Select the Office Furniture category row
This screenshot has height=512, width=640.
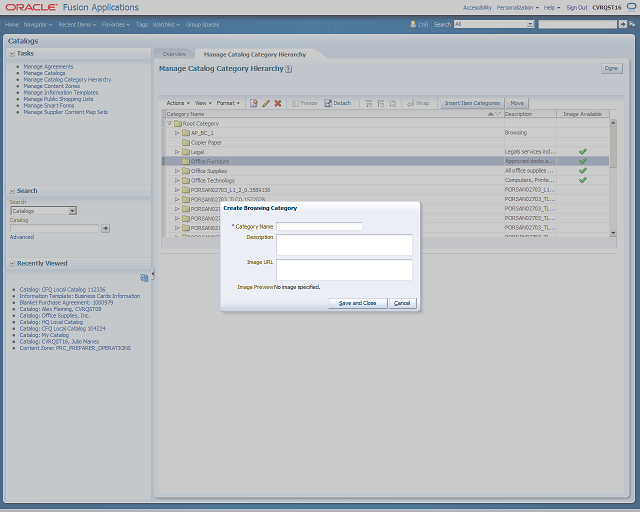pos(385,161)
